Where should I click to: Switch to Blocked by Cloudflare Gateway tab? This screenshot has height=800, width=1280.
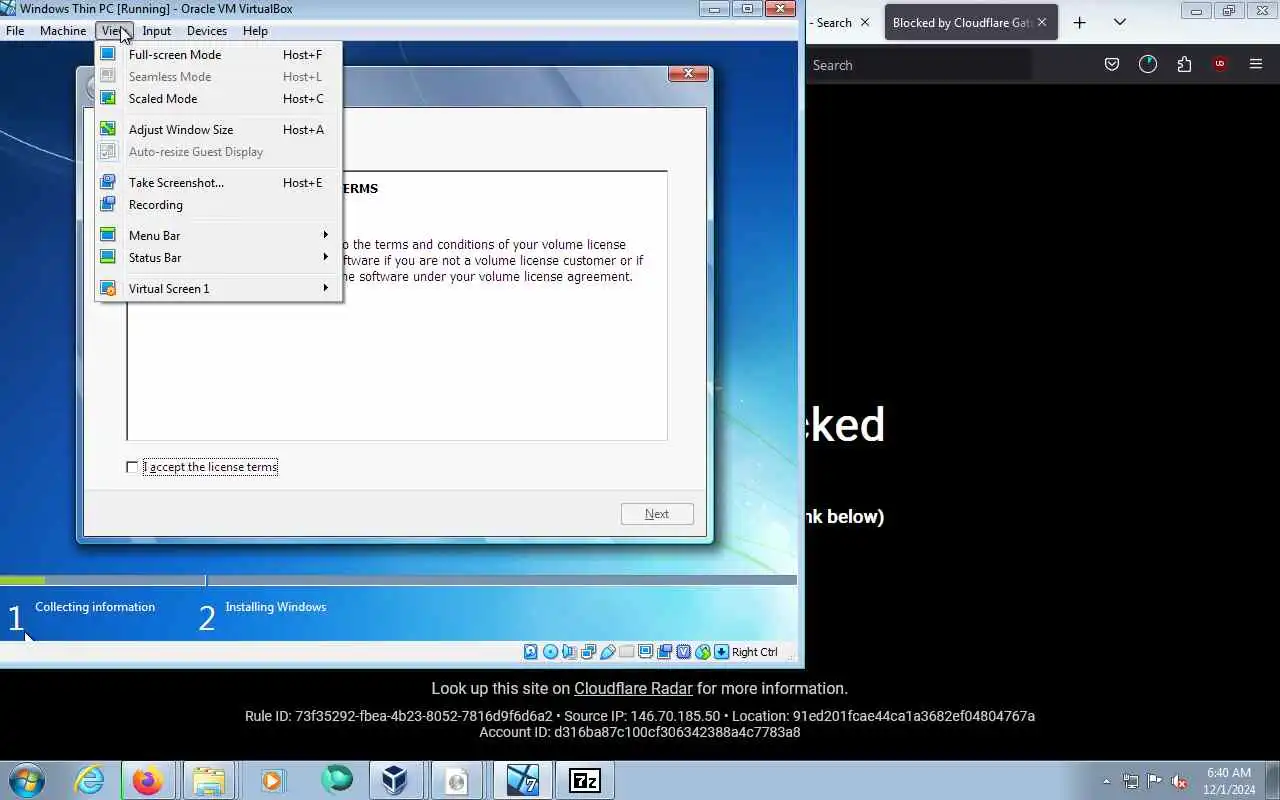960,22
